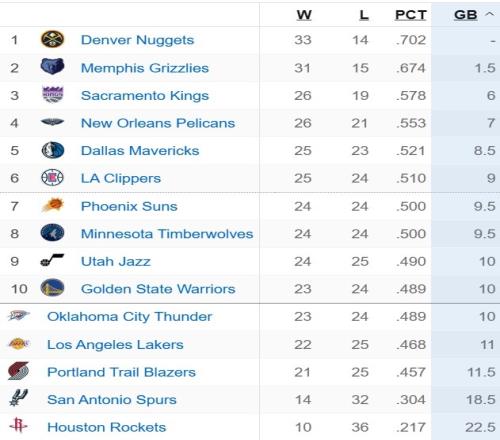Click the Memphis Grizzlies bear logo

(x=52, y=67)
